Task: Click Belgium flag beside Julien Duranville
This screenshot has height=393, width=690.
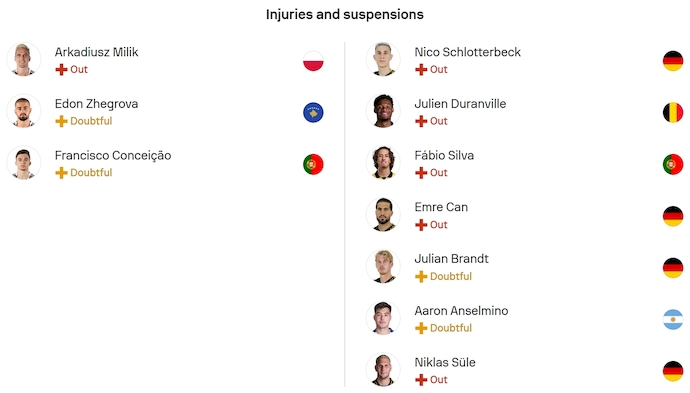Action: [673, 112]
